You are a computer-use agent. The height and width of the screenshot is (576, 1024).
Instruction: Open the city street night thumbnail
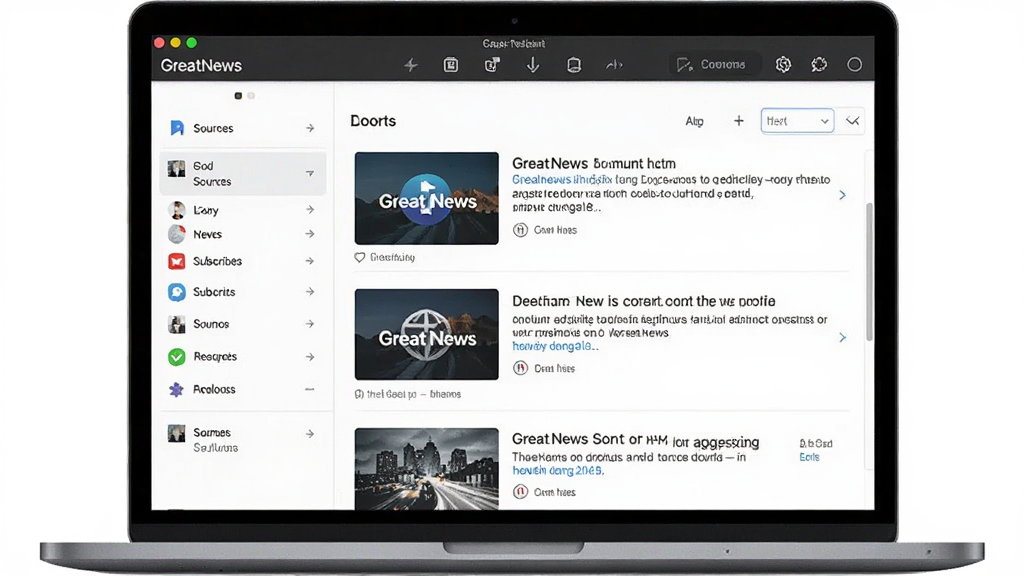pos(426,469)
